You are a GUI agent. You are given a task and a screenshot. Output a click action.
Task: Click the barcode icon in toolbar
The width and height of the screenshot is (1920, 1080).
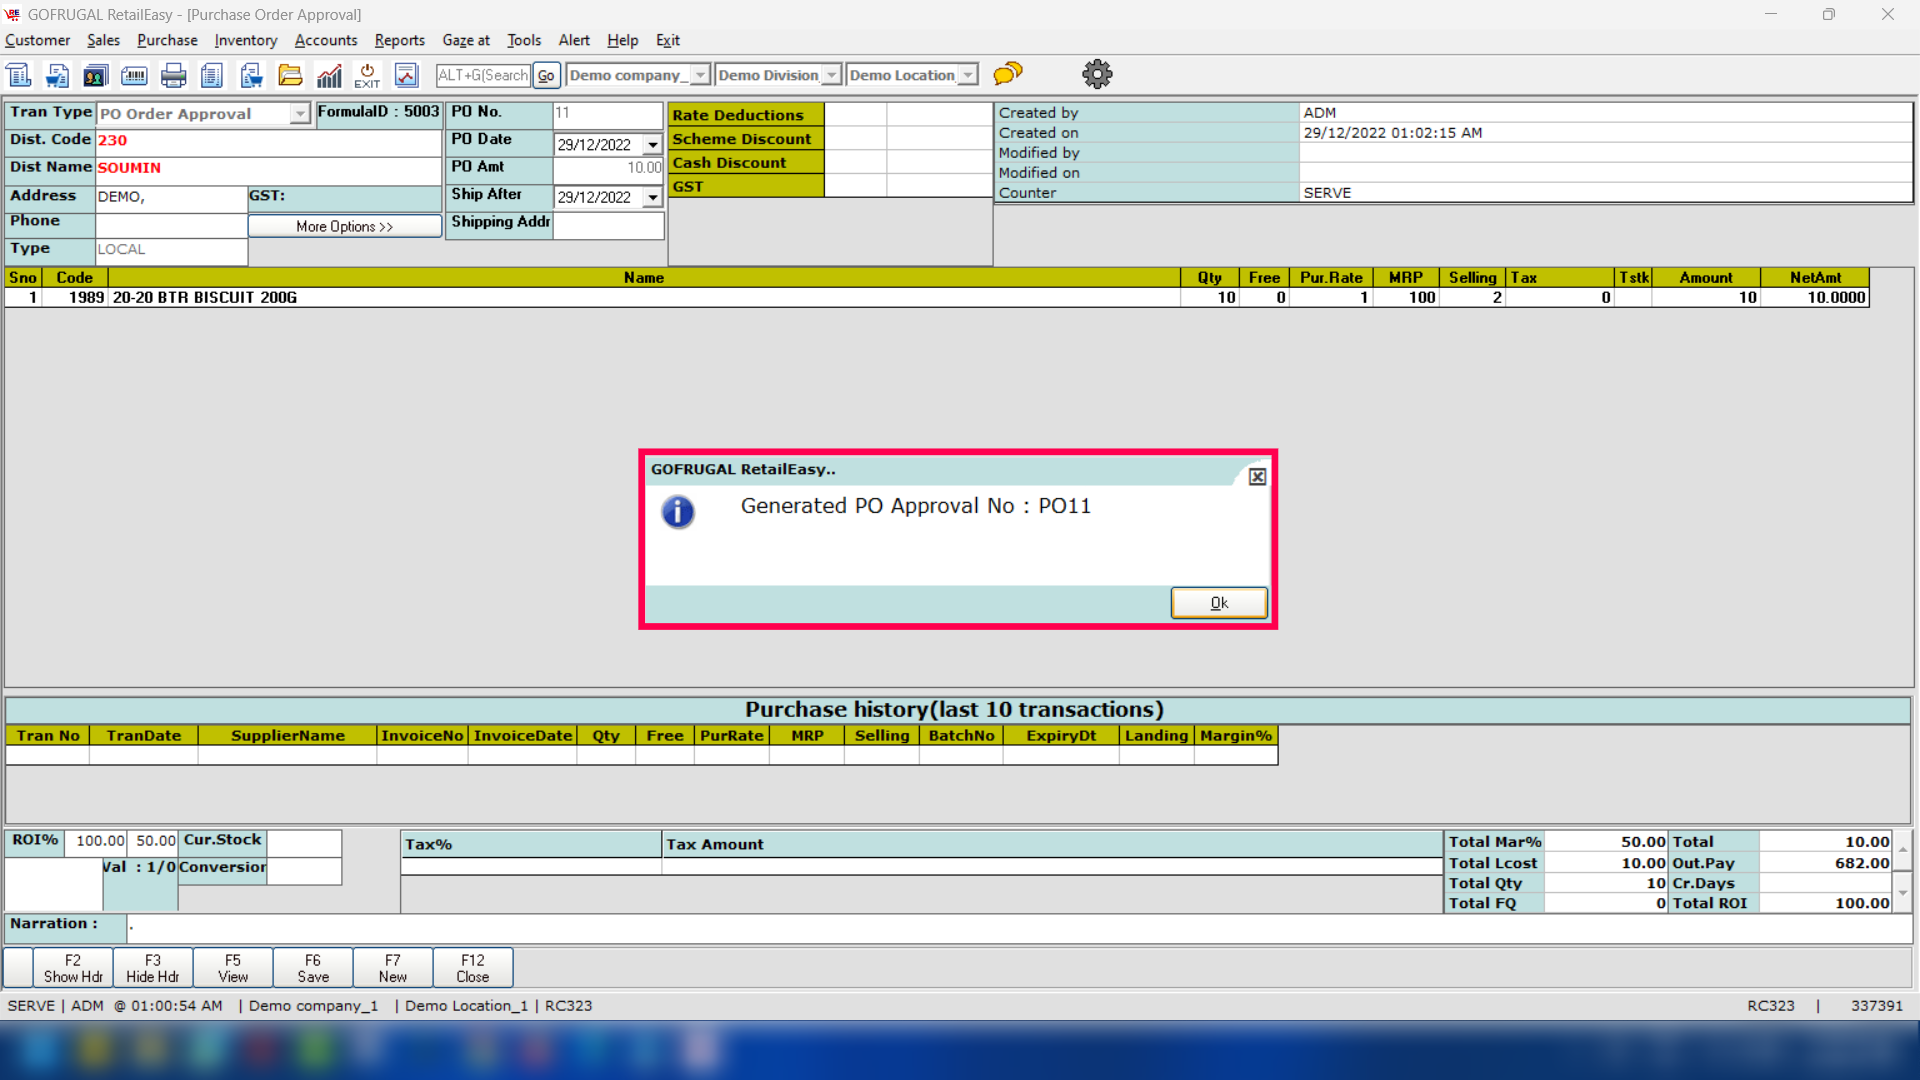[x=134, y=75]
